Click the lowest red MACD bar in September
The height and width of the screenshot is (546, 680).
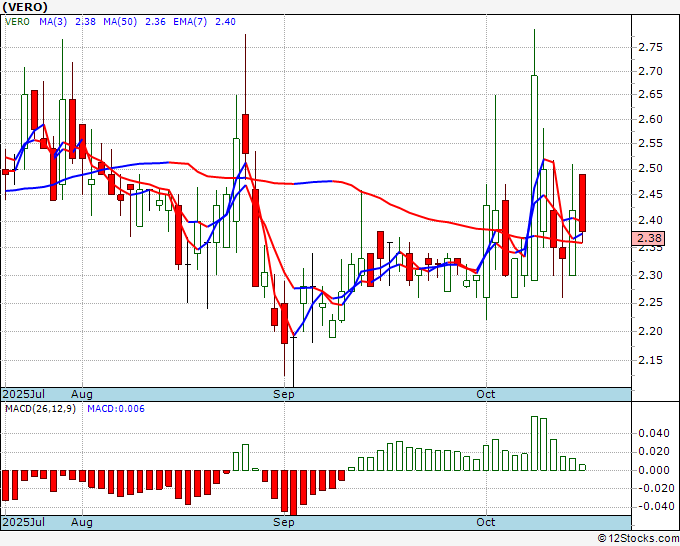(294, 493)
